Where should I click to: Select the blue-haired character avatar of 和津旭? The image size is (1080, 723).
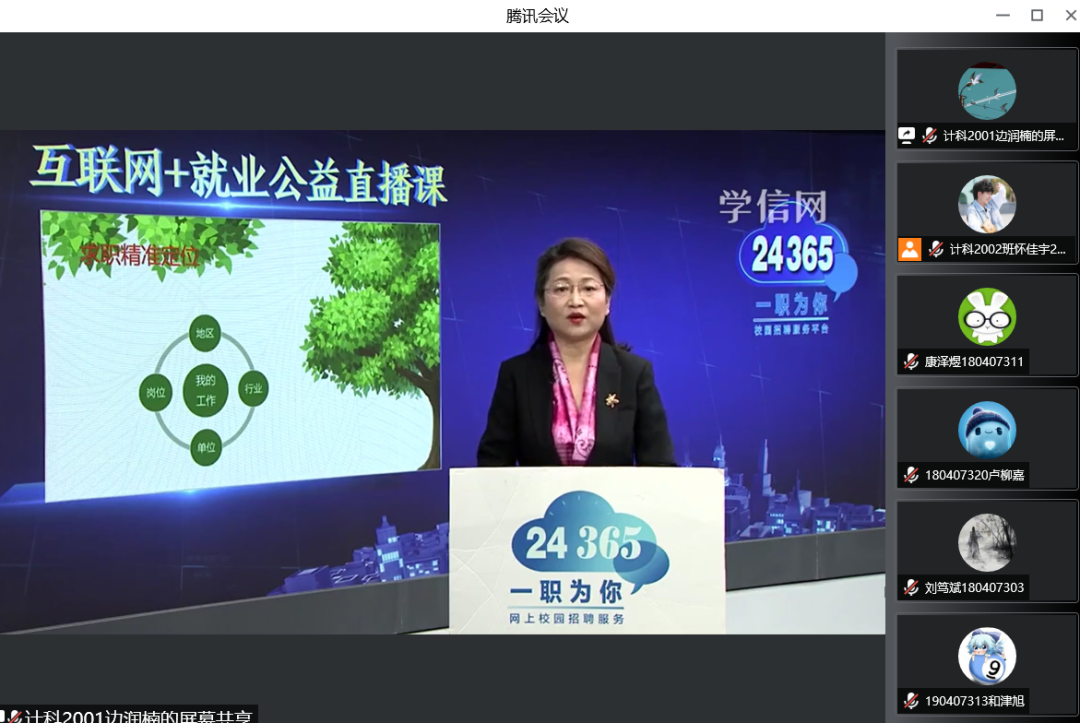pos(986,656)
